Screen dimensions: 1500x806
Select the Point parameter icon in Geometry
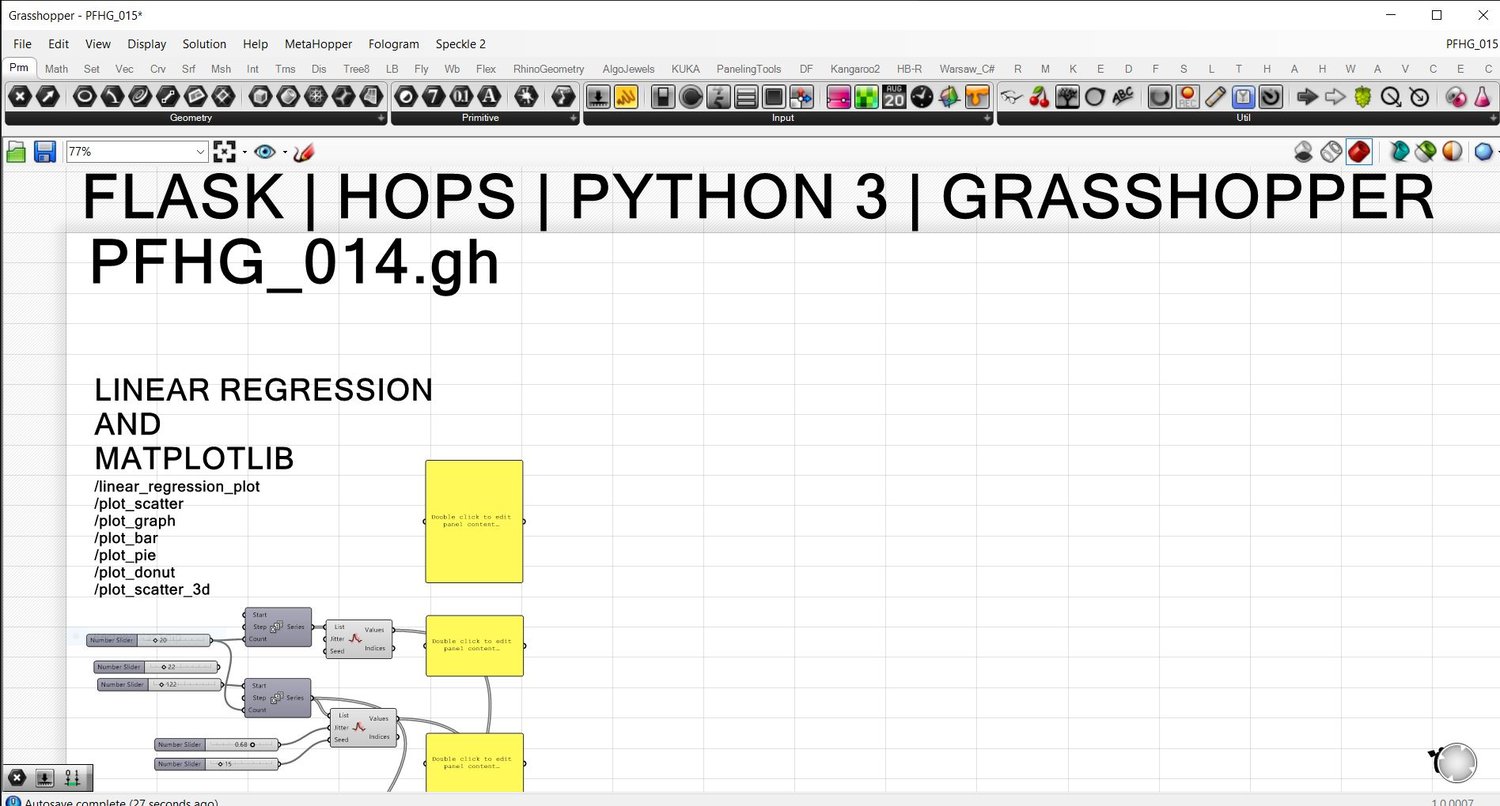pyautogui.click(x=20, y=97)
